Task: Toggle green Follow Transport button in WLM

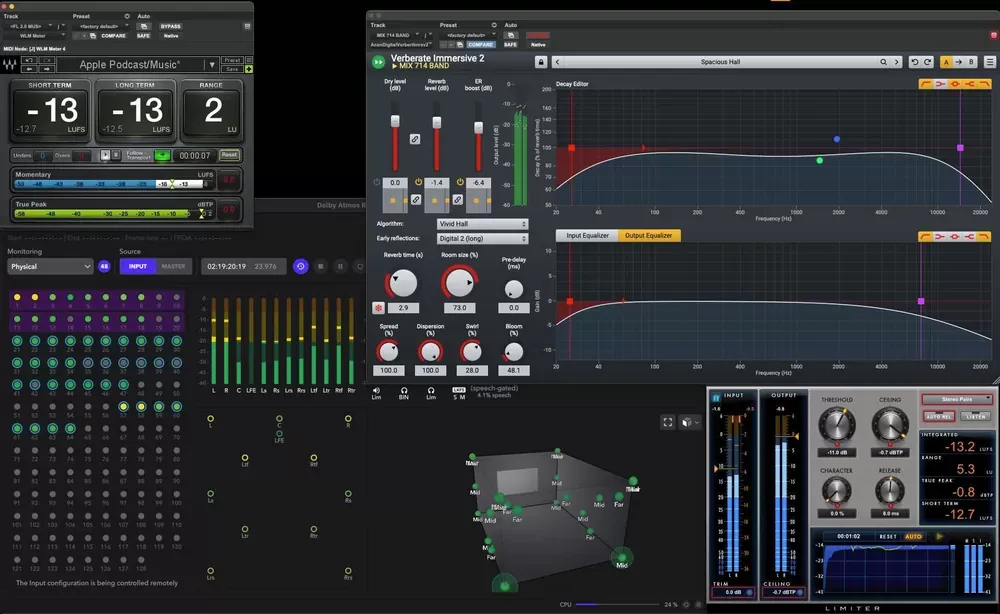Action: coord(162,155)
